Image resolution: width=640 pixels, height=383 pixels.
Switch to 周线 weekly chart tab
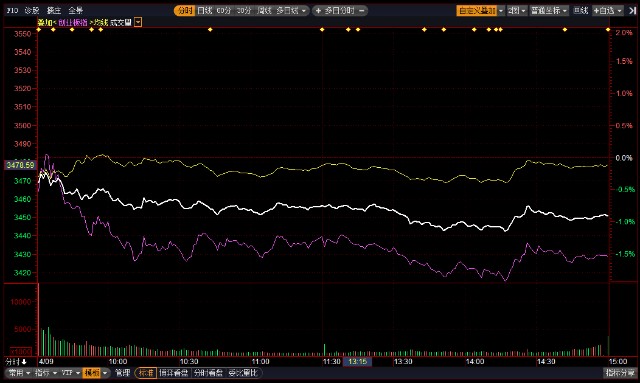pyautogui.click(x=264, y=11)
